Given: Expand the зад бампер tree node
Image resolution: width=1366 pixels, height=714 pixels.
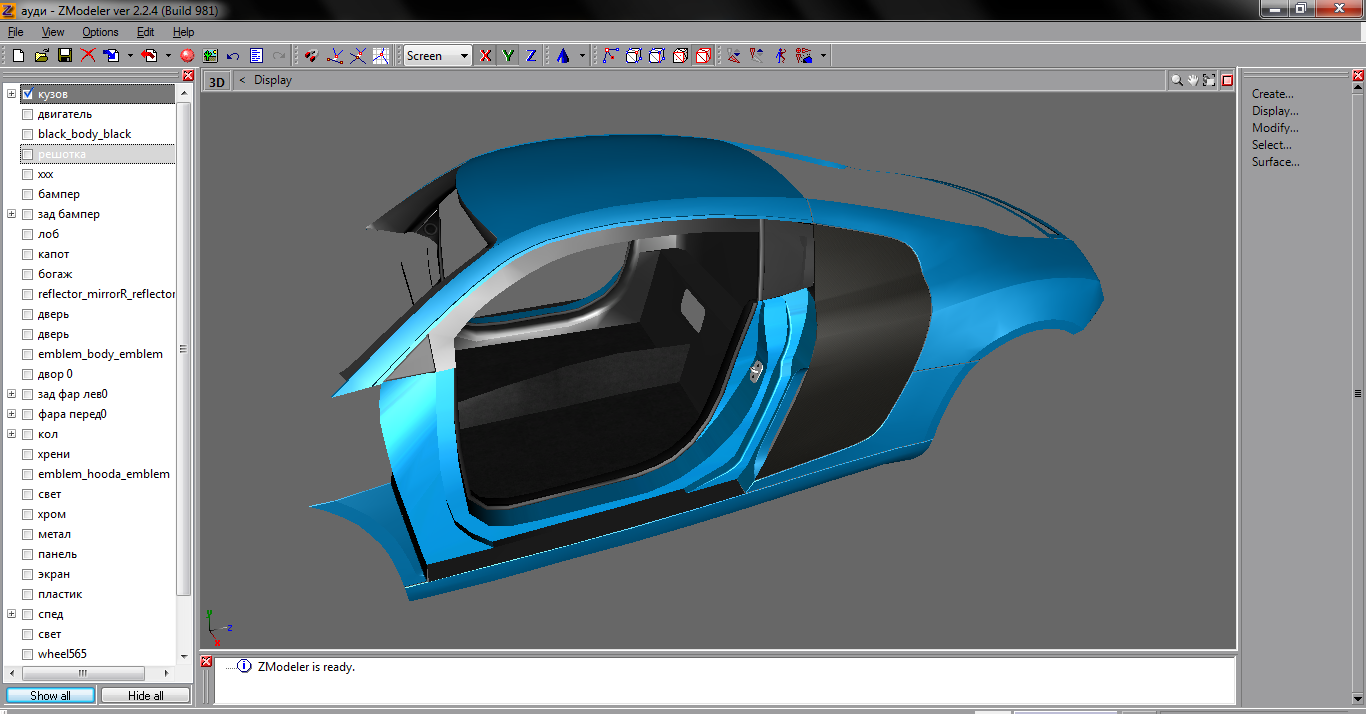Looking at the screenshot, I should pyautogui.click(x=12, y=214).
